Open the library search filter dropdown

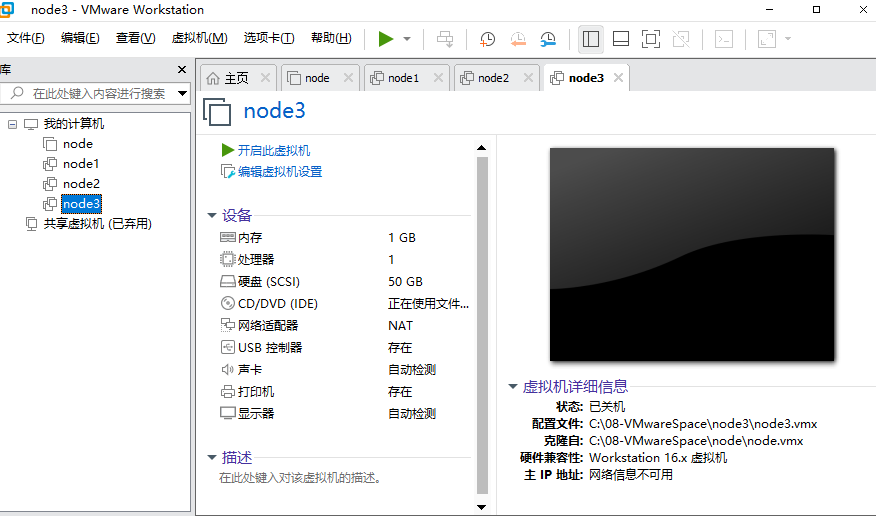click(182, 93)
